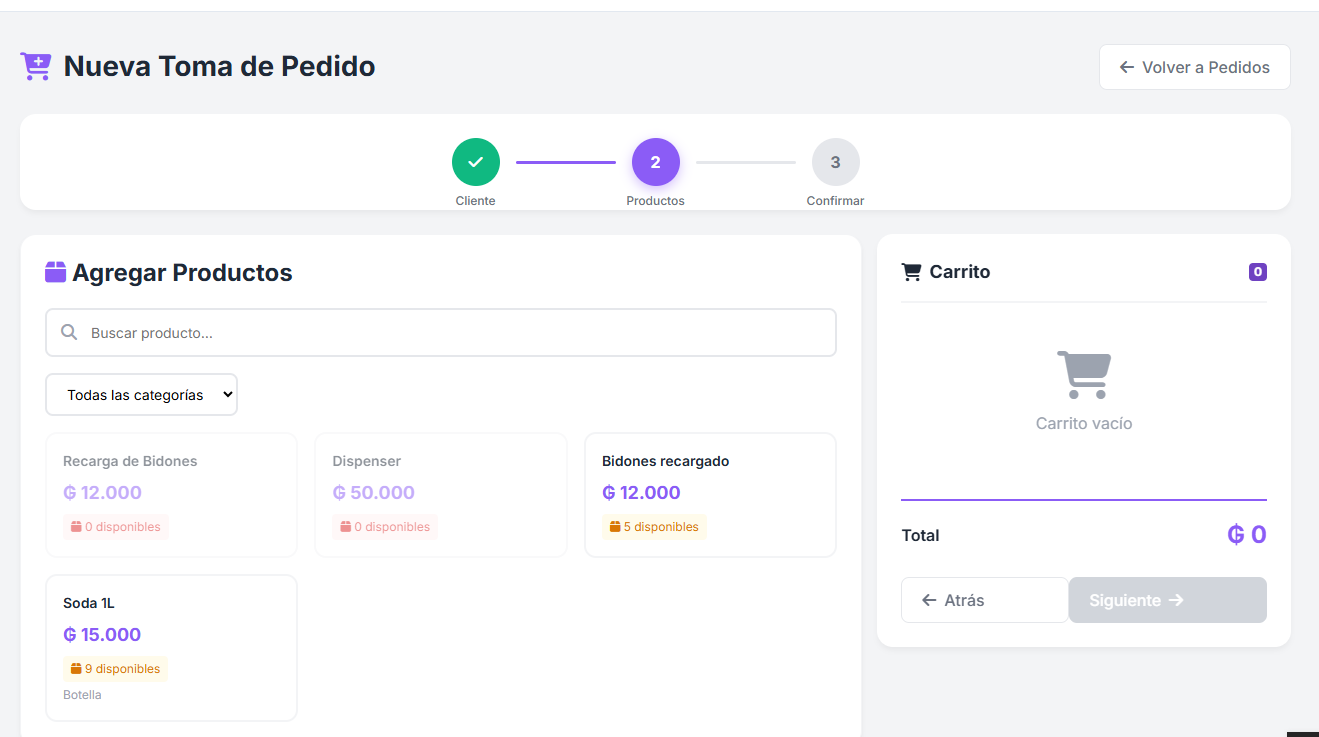The height and width of the screenshot is (737, 1319).
Task: Click the green checkmark Cliente step
Action: pos(475,162)
